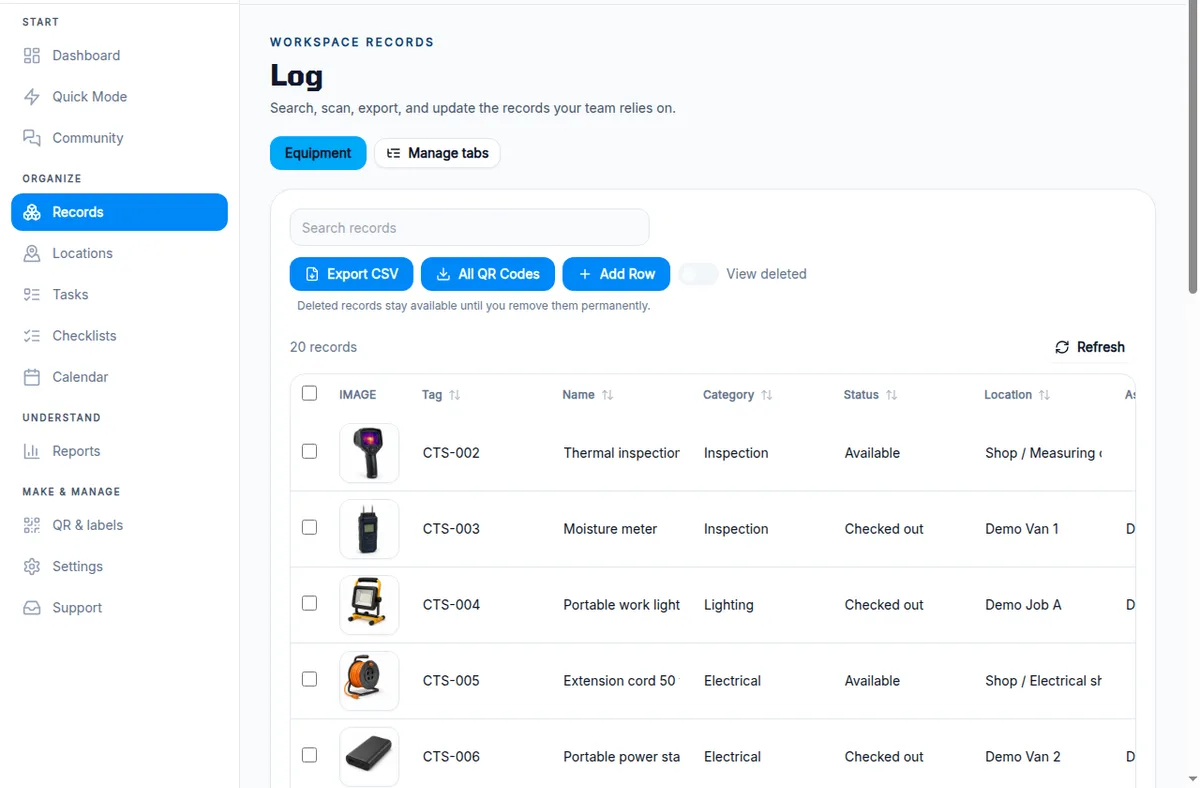Click the Name column sort arrows
Viewport: 1200px width, 788px height.
pos(607,395)
